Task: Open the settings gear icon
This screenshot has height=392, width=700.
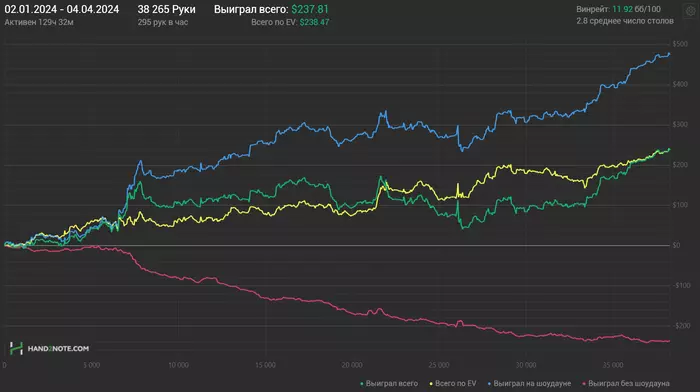Action: (690, 12)
